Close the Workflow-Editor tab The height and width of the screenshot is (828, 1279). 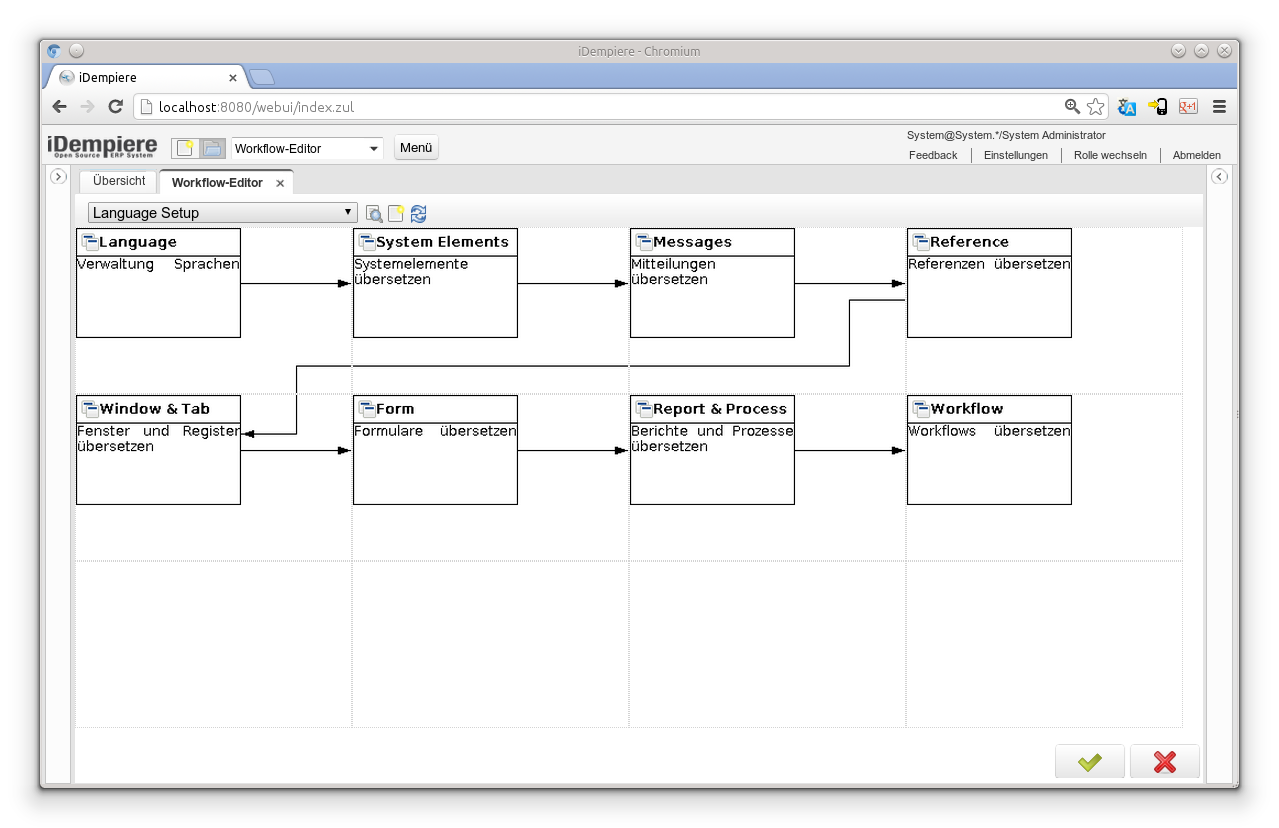coord(280,183)
